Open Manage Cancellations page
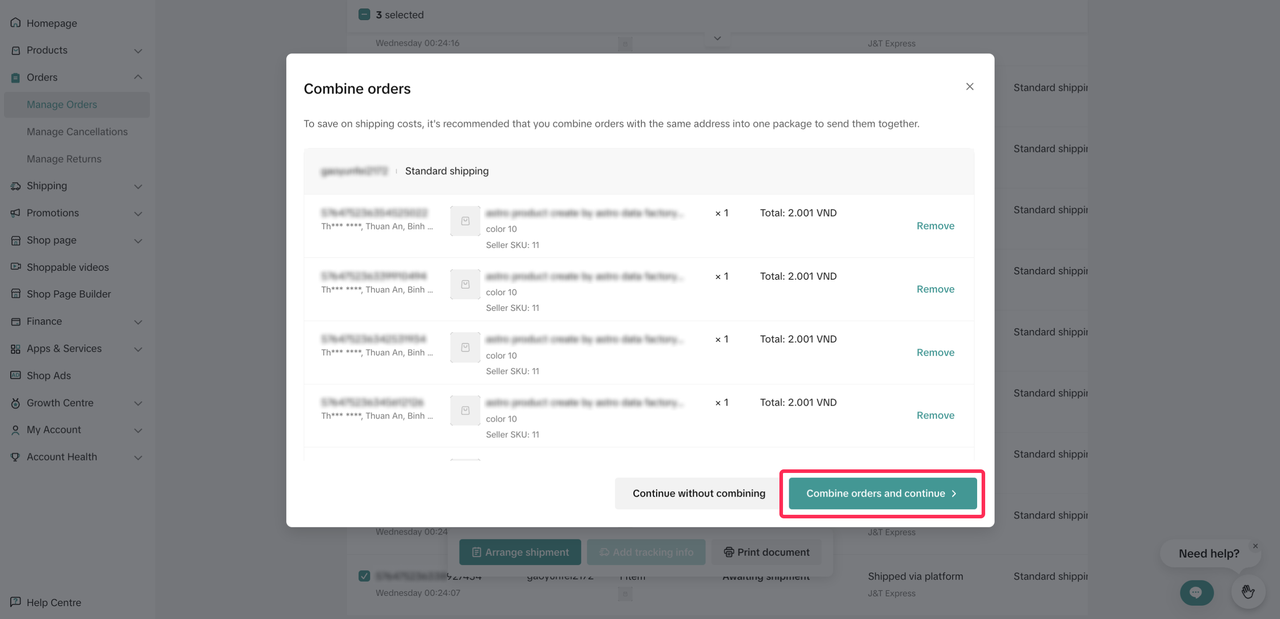1280x619 pixels. 77,132
